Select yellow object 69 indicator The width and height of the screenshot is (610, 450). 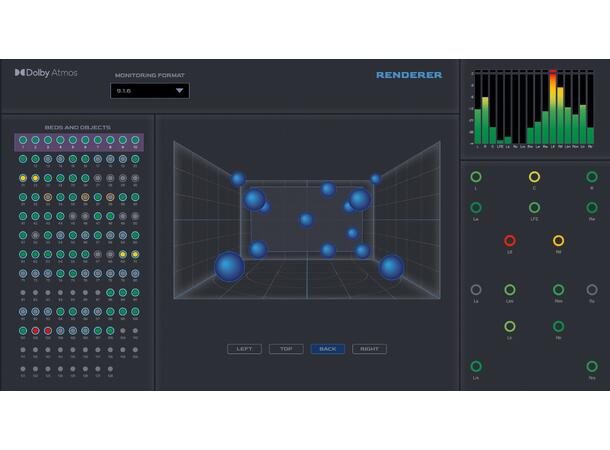click(x=123, y=254)
